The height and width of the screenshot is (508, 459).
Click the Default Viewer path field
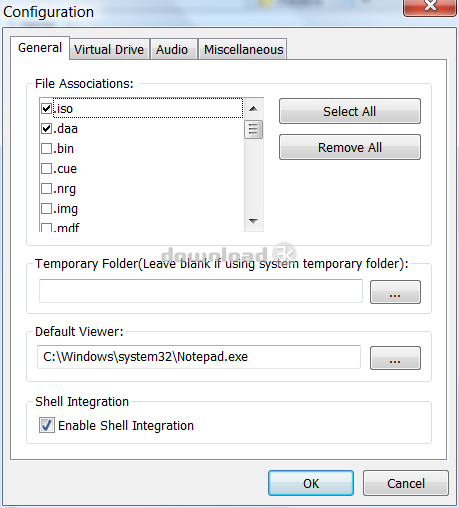point(199,357)
